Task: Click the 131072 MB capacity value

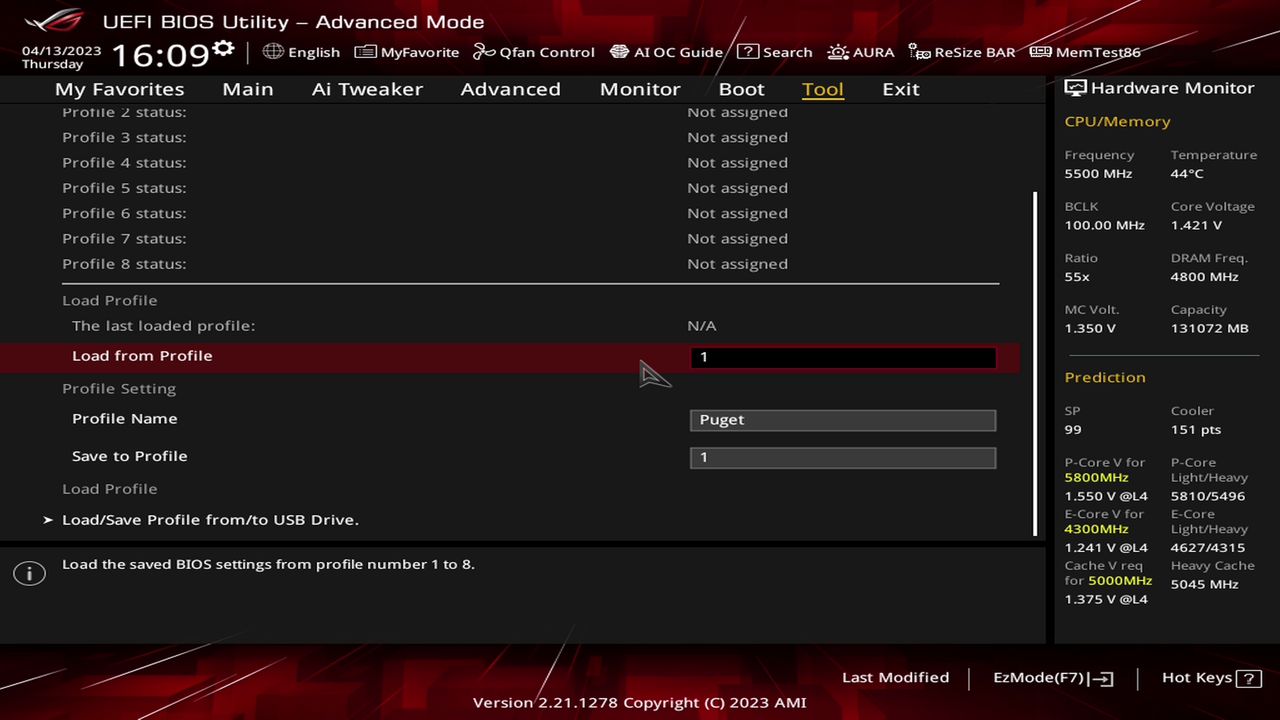Action: pos(1210,329)
